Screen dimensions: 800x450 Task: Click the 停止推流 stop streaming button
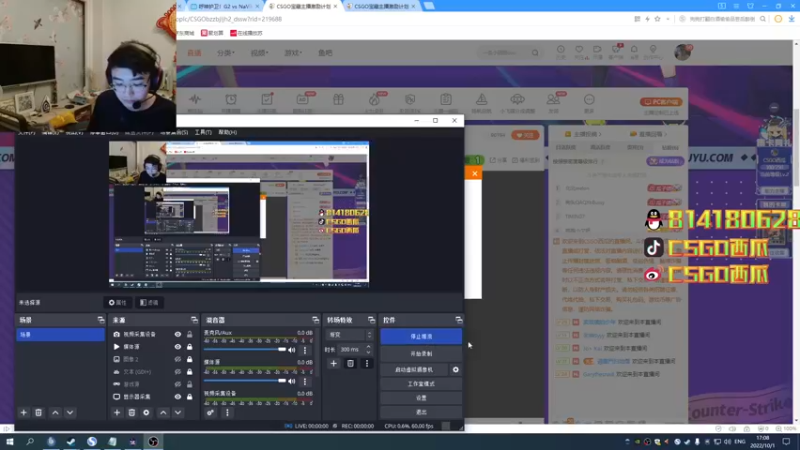[x=421, y=336]
